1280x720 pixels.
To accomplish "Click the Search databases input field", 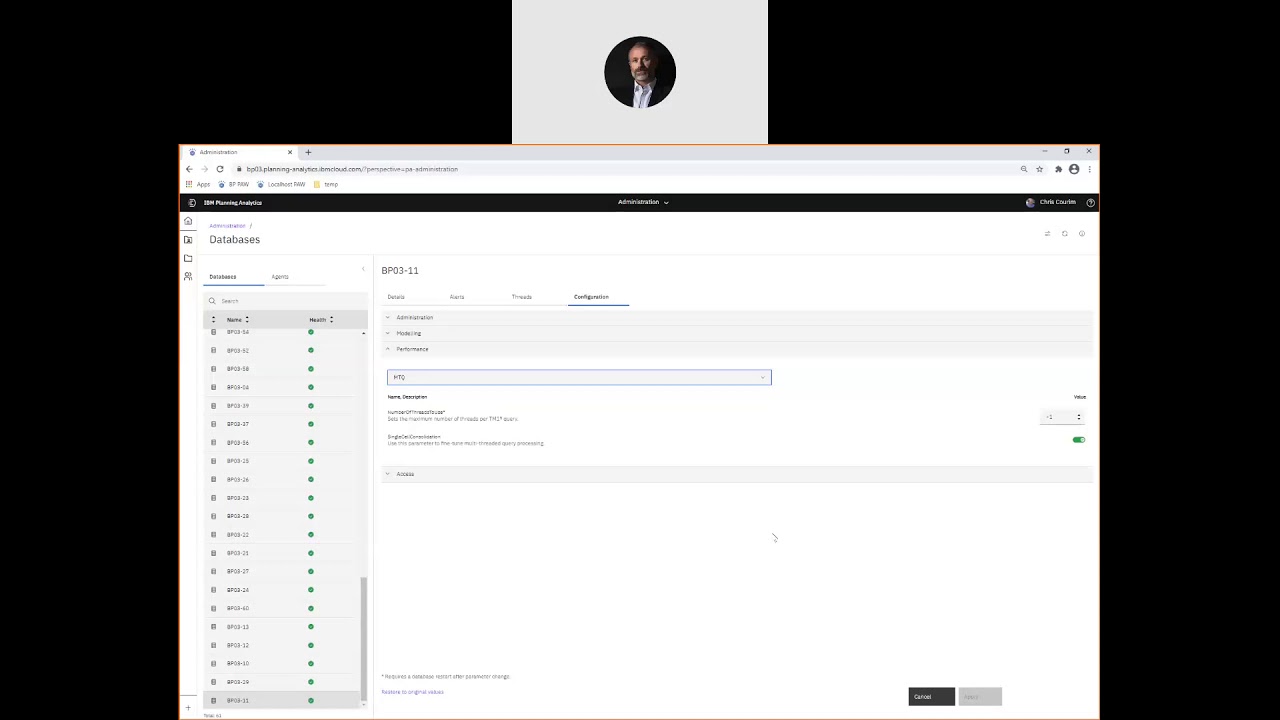I will [286, 301].
